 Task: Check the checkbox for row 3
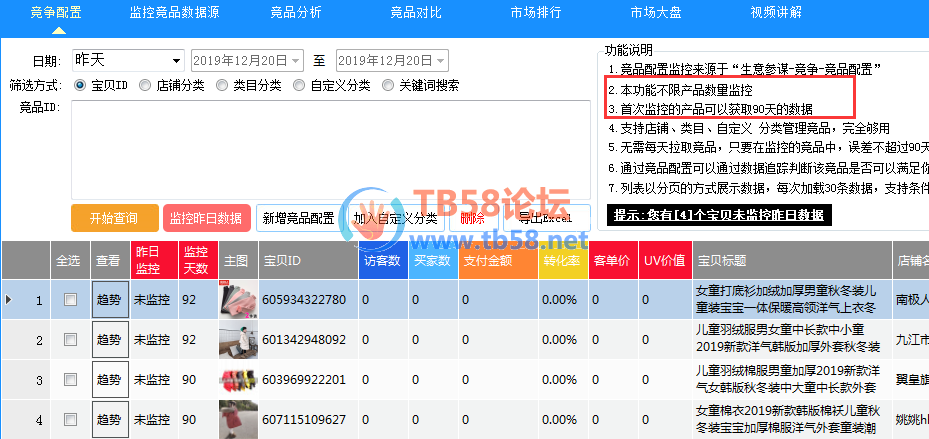70,380
